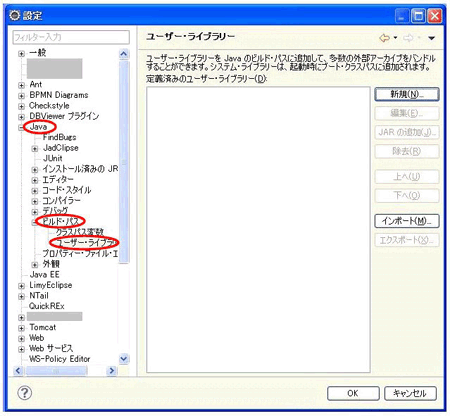This screenshot has width=450, height=416.
Task: Click the JAR の追加(J)... button
Action: pyautogui.click(x=407, y=132)
